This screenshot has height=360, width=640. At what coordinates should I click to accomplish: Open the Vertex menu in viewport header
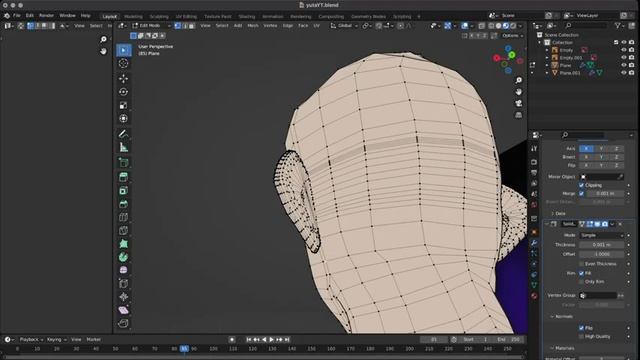270,26
